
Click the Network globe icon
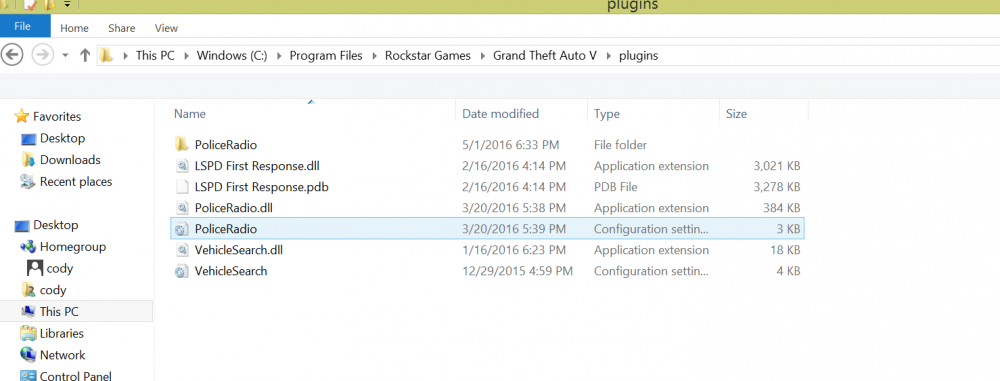(28, 355)
